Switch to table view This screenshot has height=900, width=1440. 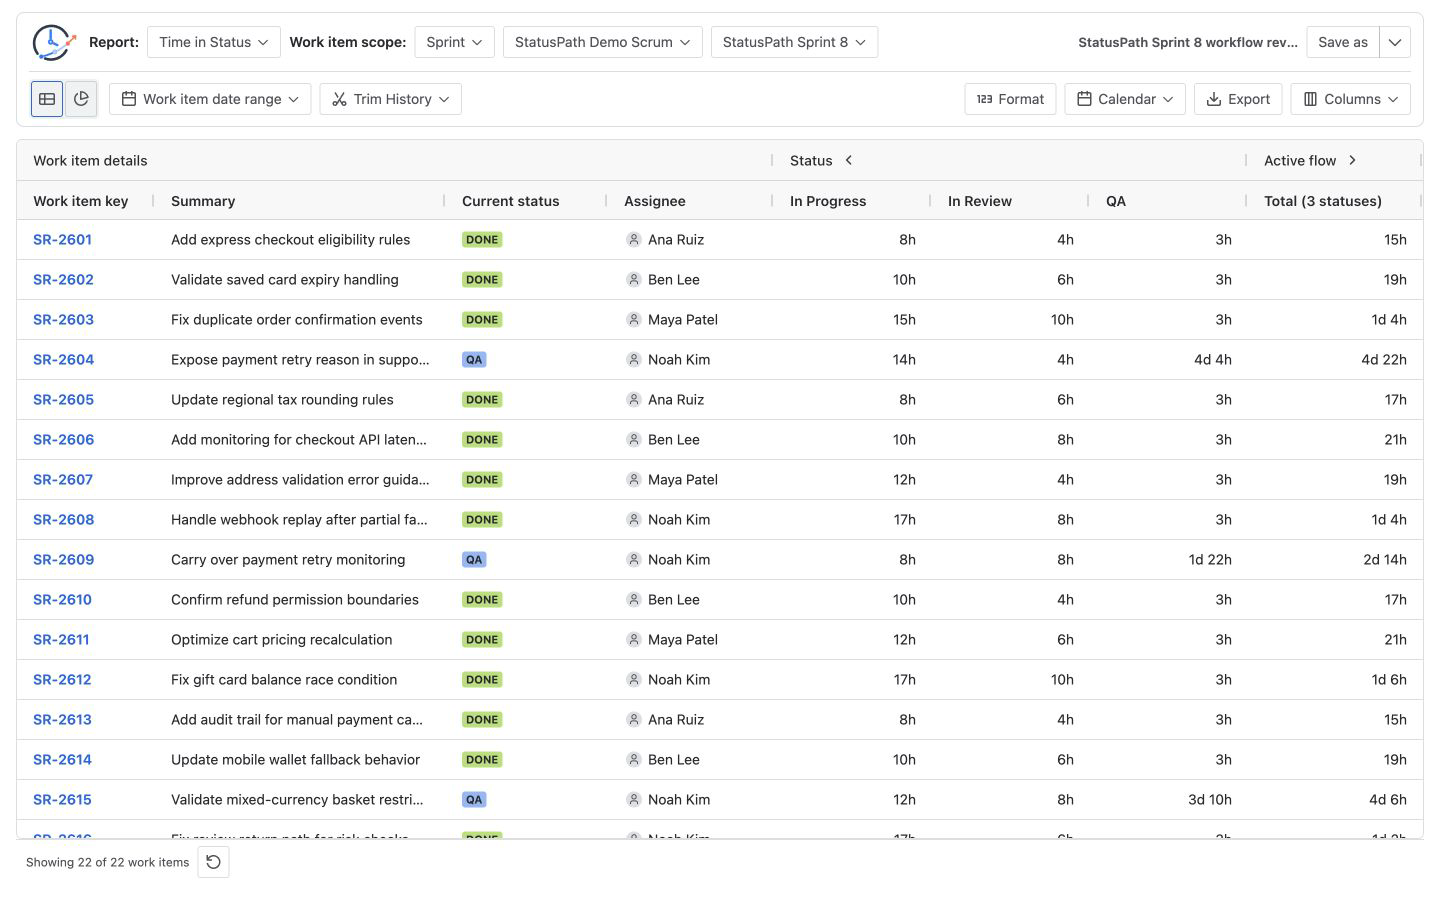click(x=47, y=99)
